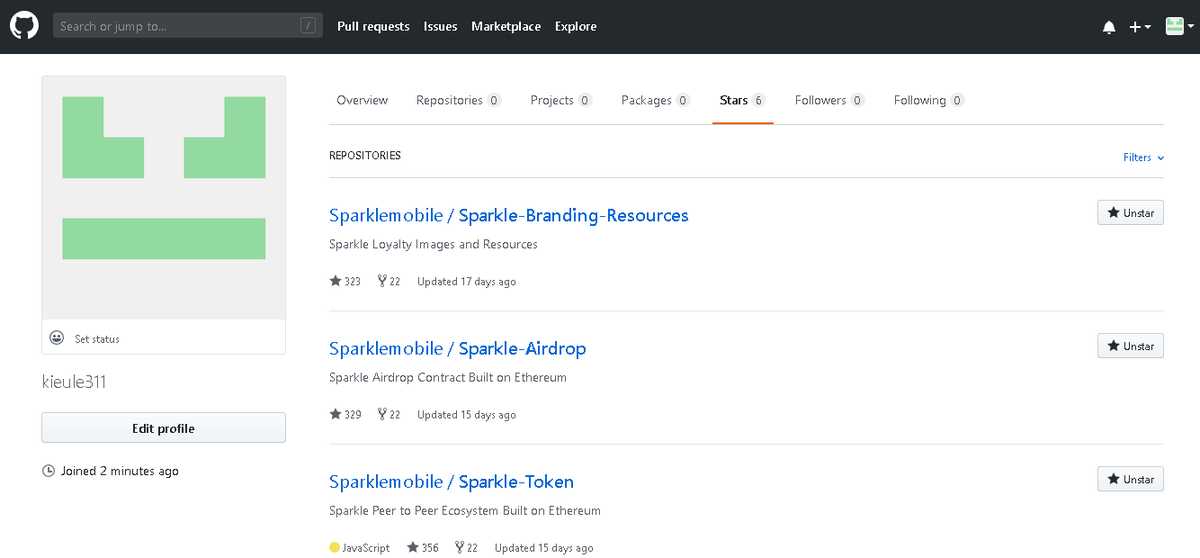
Task: Click fork count on Sparkle-Airdrop
Action: (x=389, y=415)
